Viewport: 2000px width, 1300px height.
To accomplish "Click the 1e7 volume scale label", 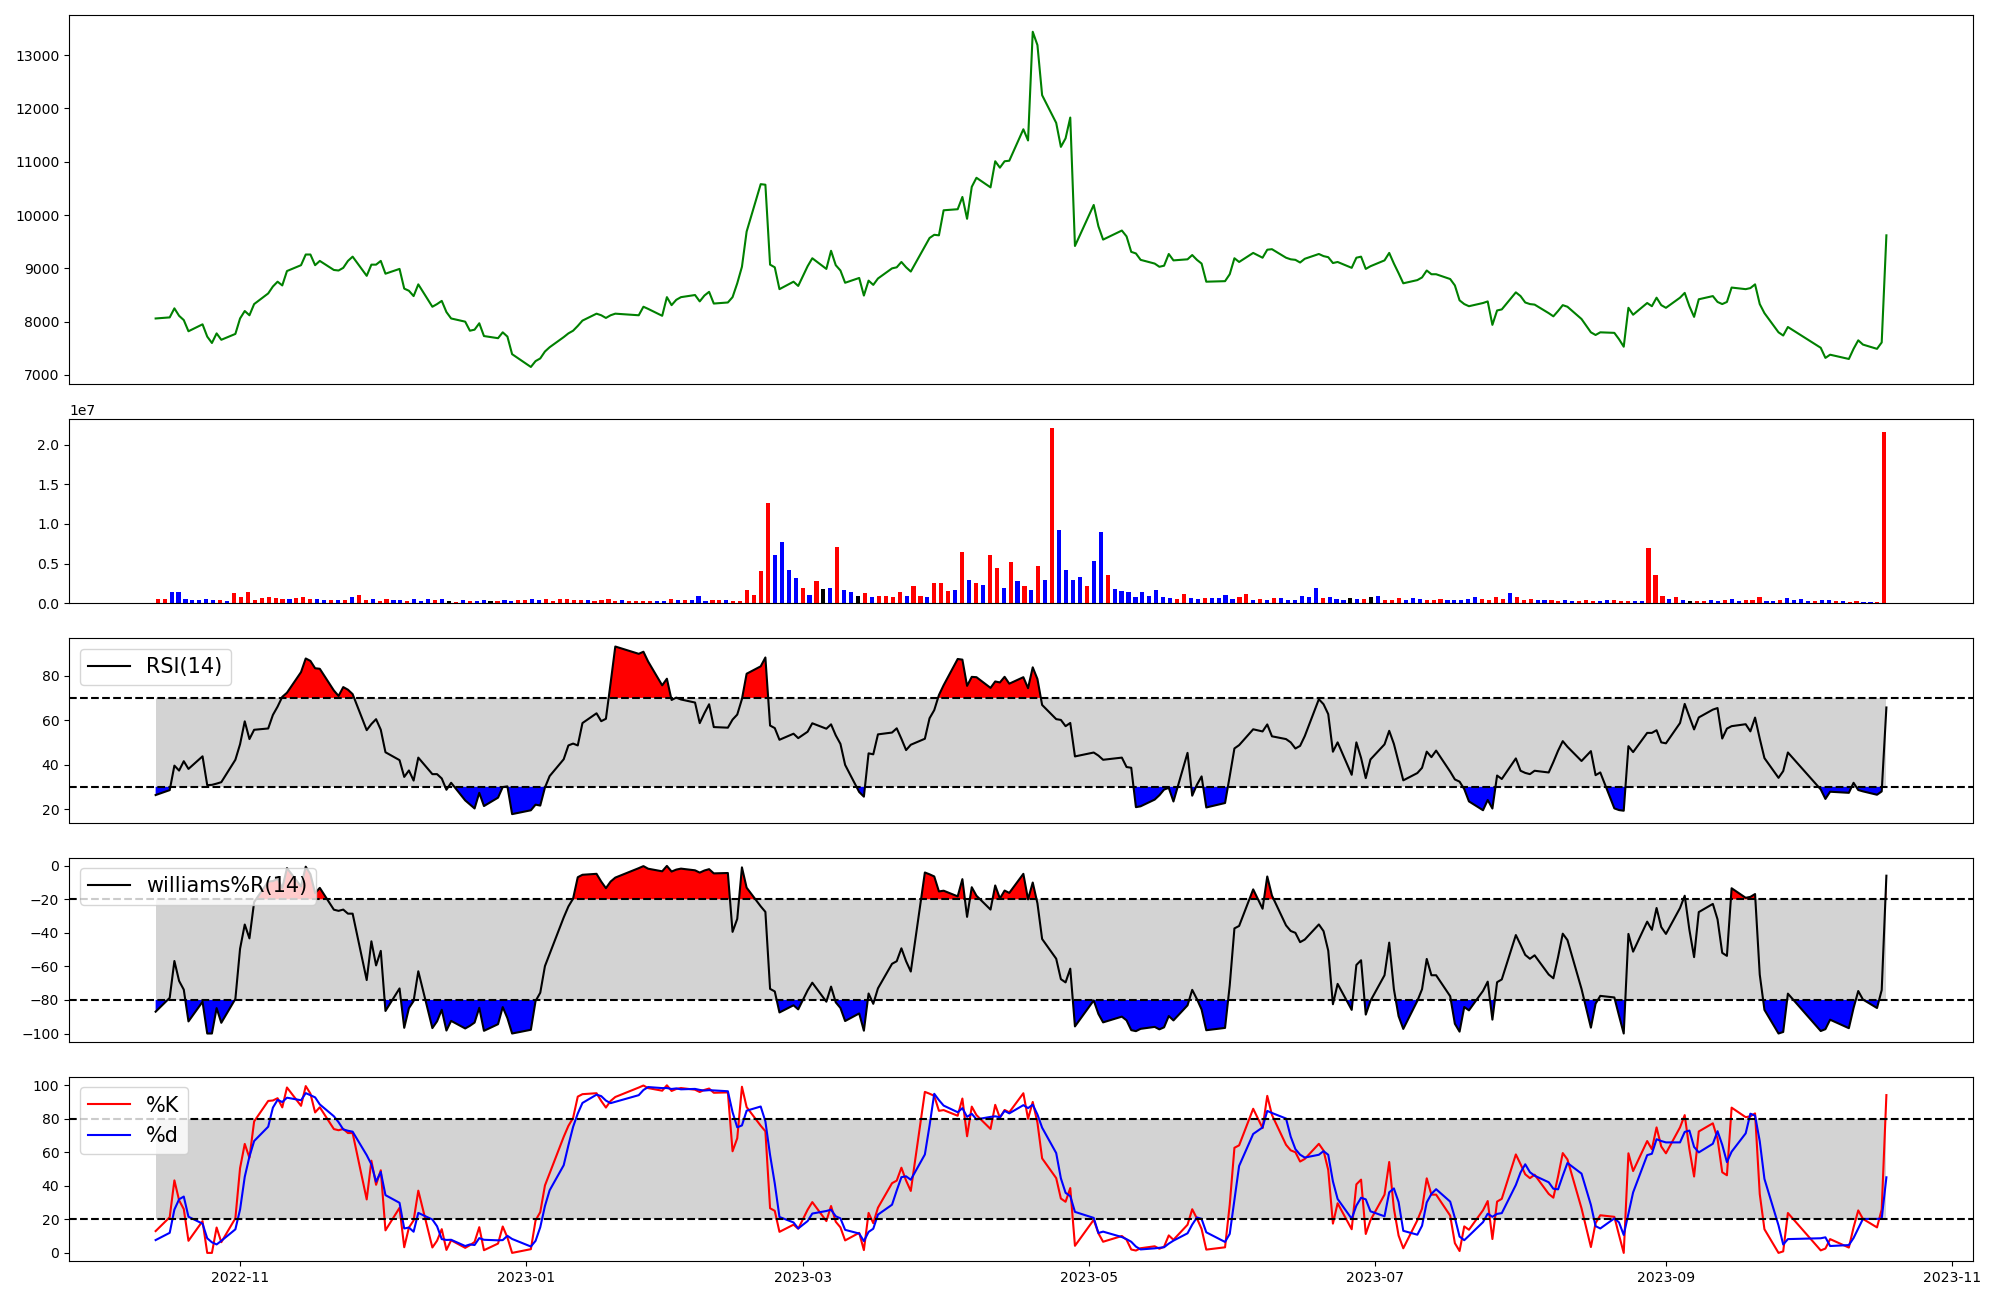I will tap(82, 410).
